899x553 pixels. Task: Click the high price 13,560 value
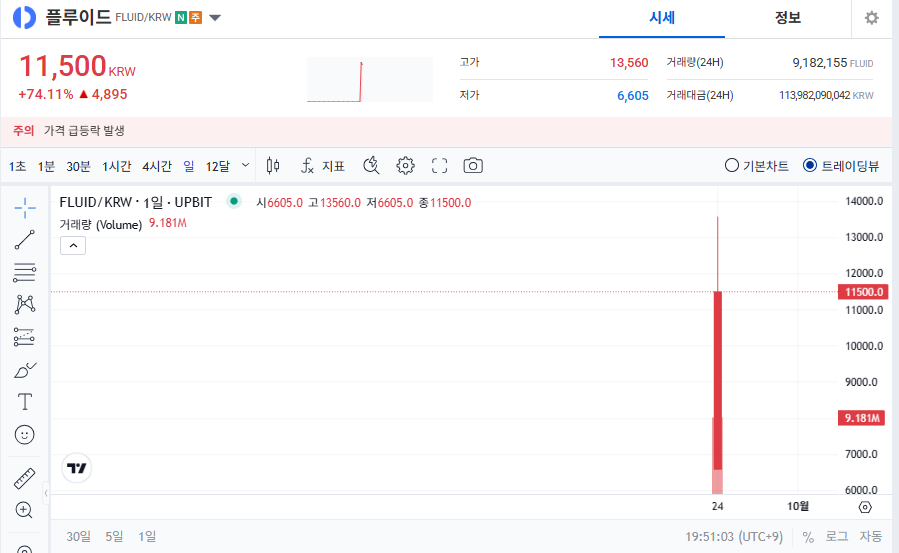tap(629, 63)
